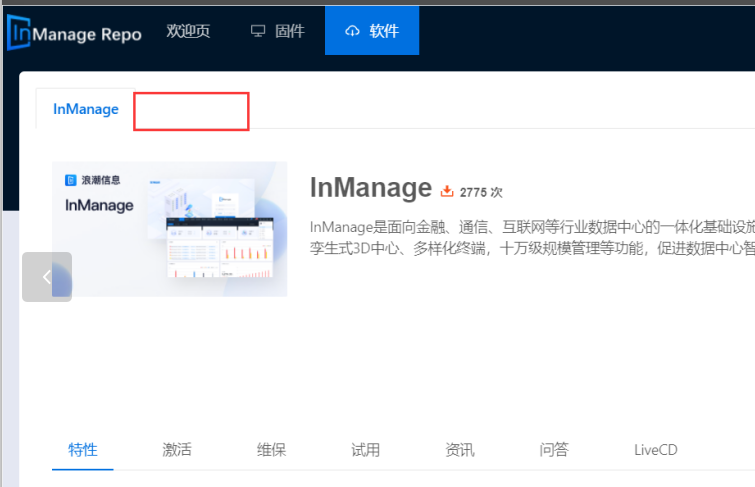The height and width of the screenshot is (487, 755).
Task: Click the InManage Repo logo icon
Action: 20,32
